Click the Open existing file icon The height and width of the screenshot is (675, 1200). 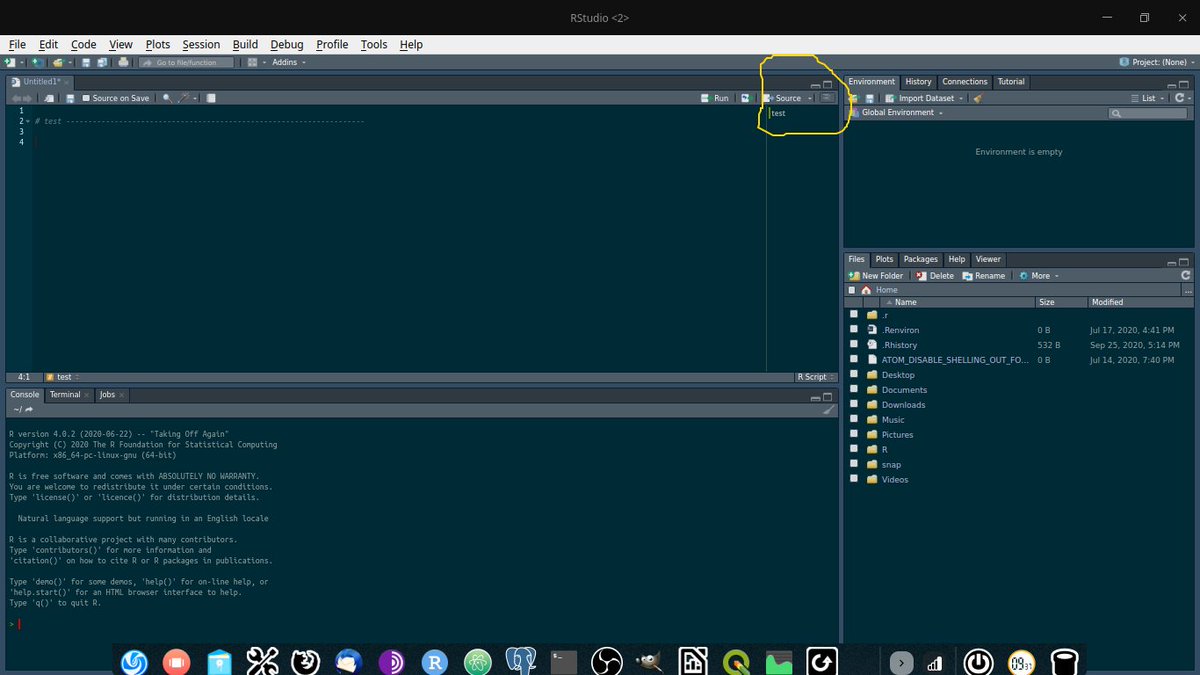[58, 62]
